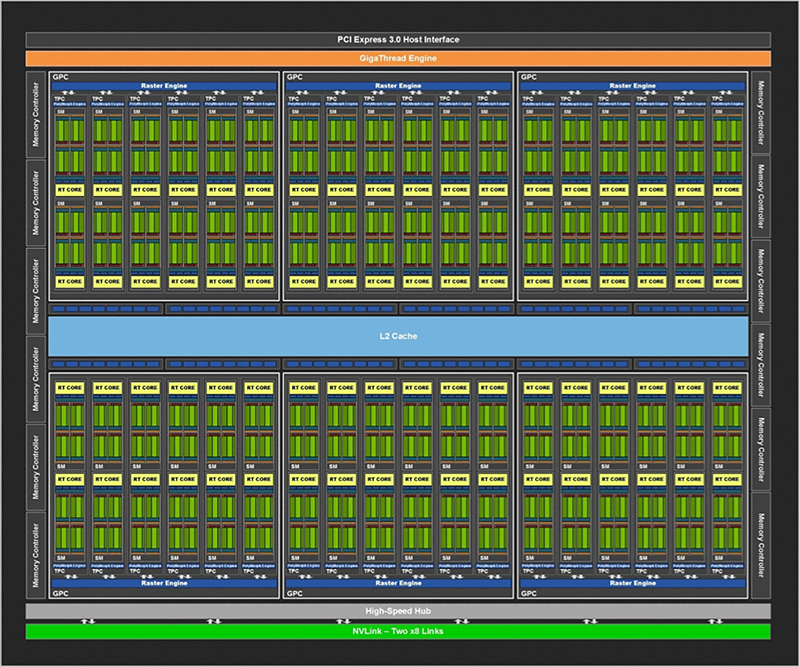Toggle the bottom-left Memory Controller block
800x667 pixels.
click(x=32, y=530)
